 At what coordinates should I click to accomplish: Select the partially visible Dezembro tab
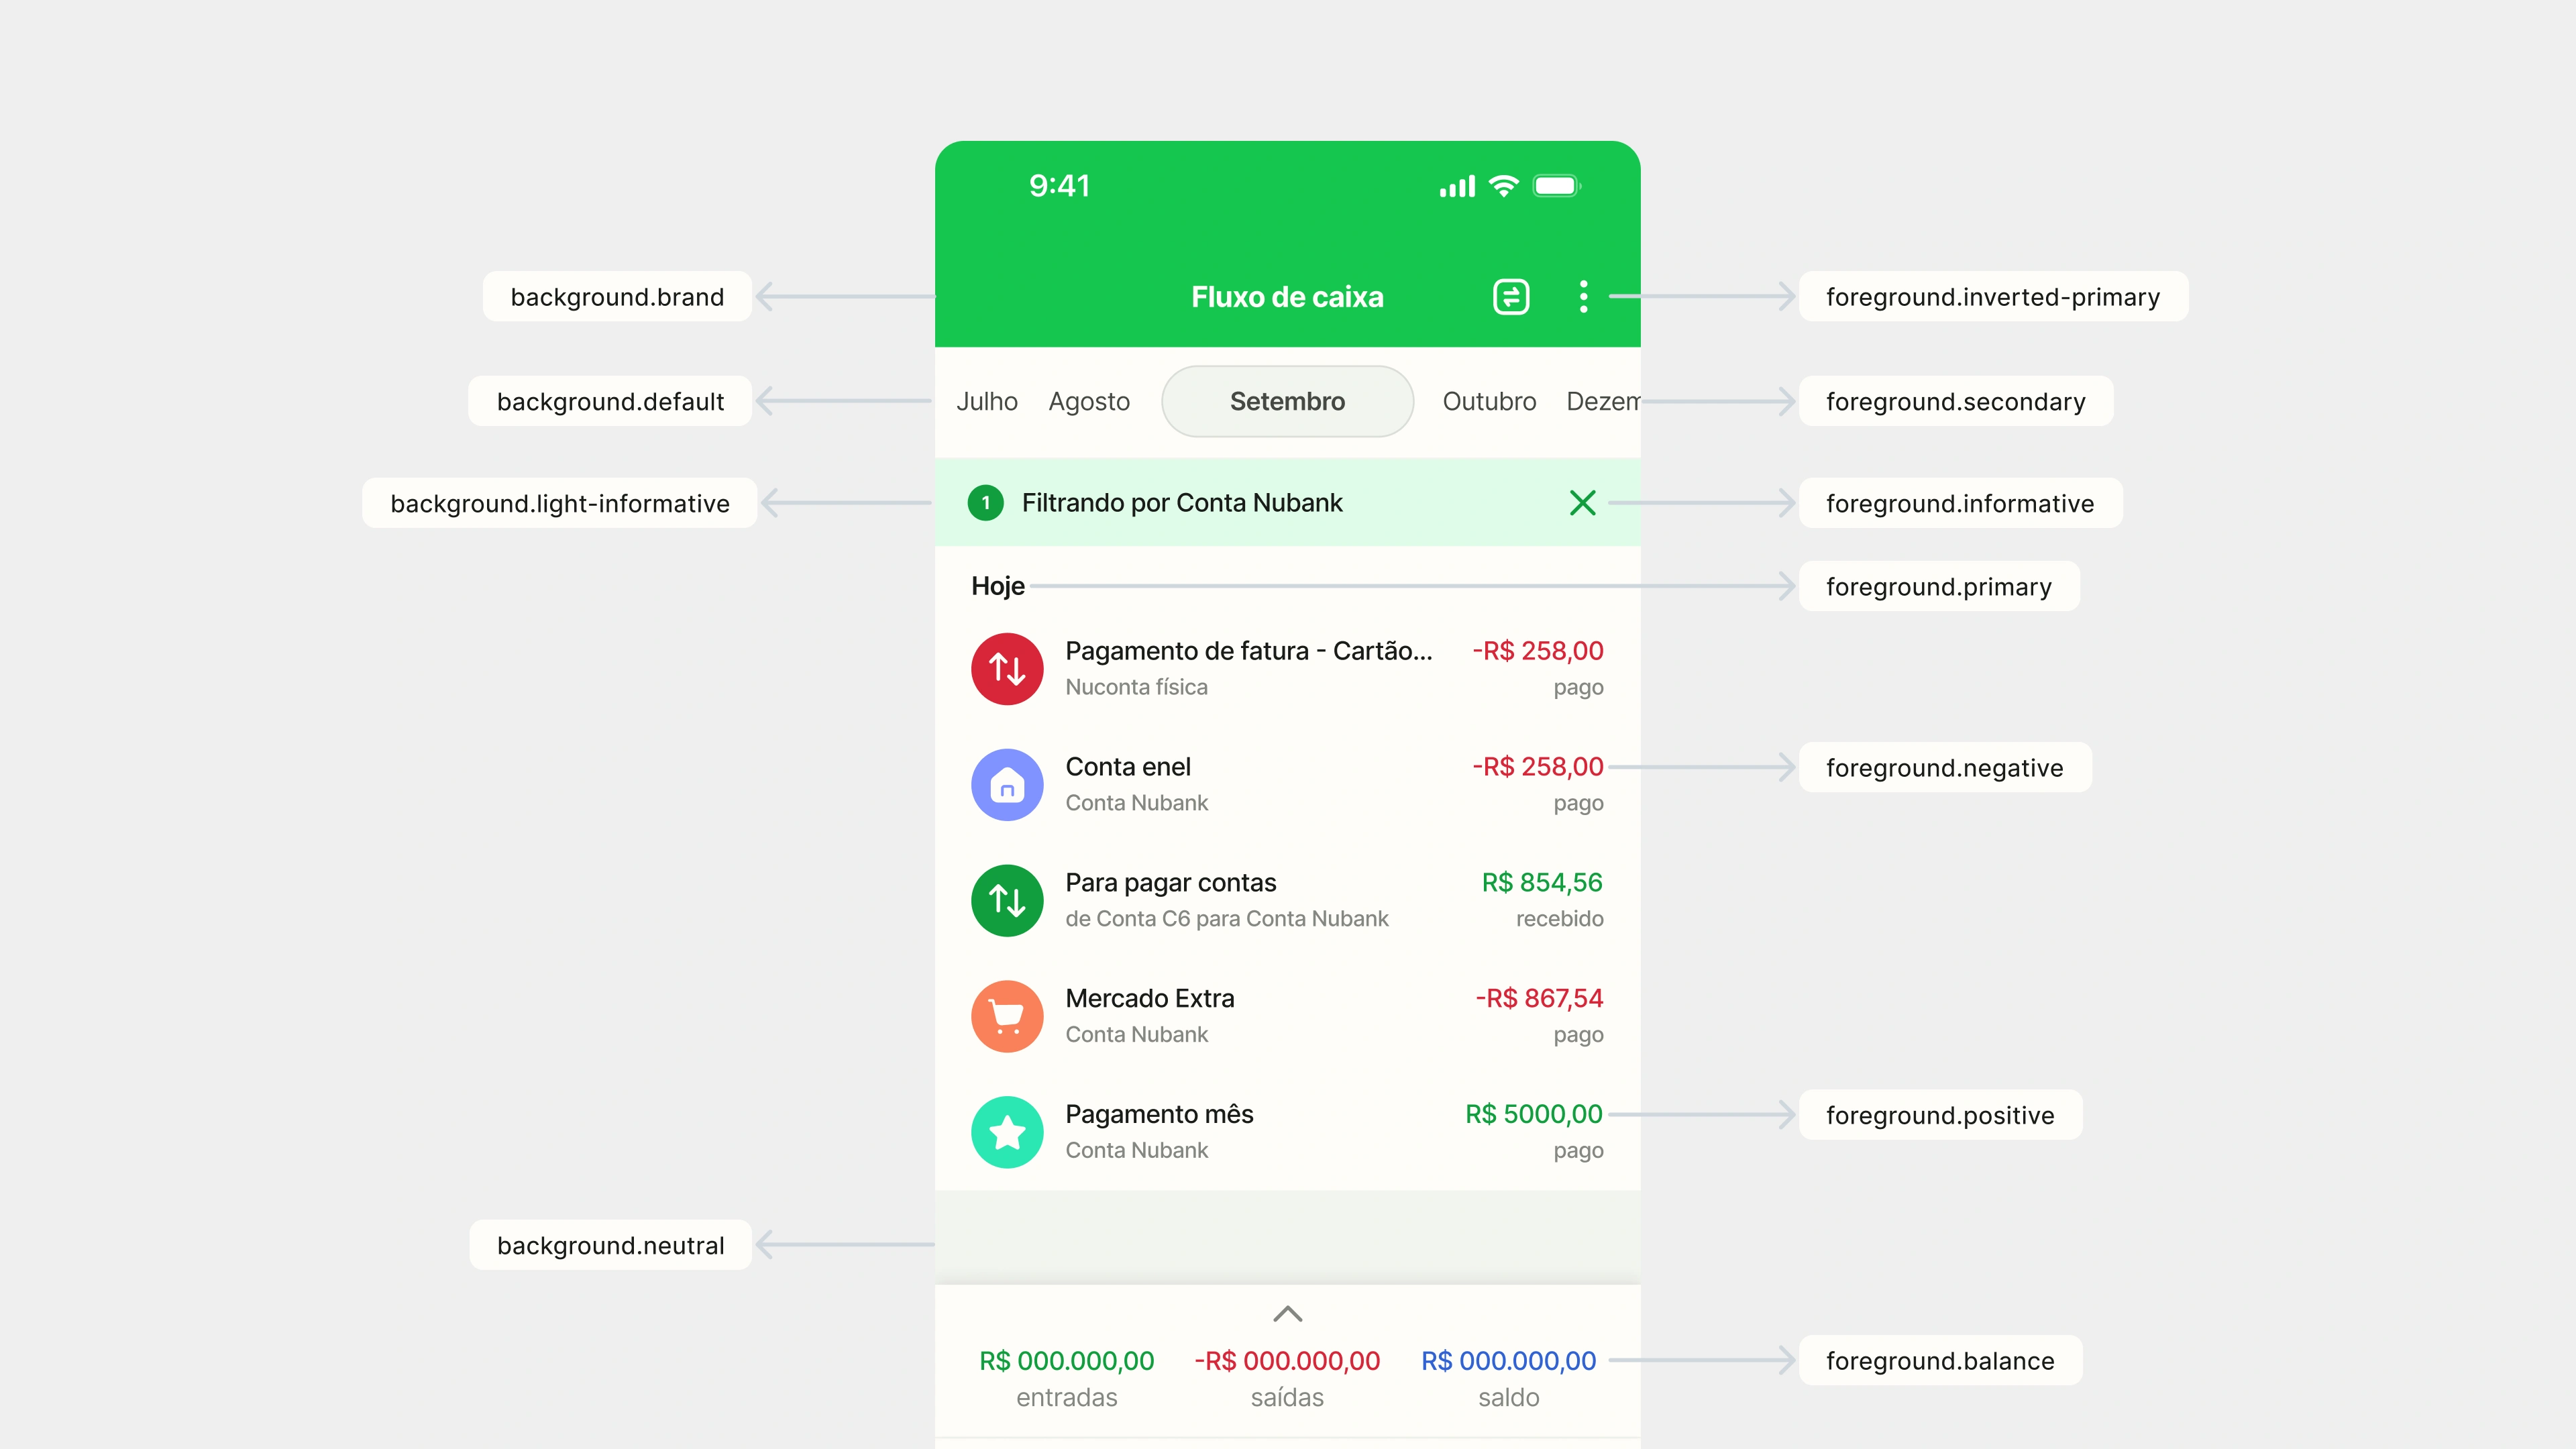click(x=1603, y=402)
